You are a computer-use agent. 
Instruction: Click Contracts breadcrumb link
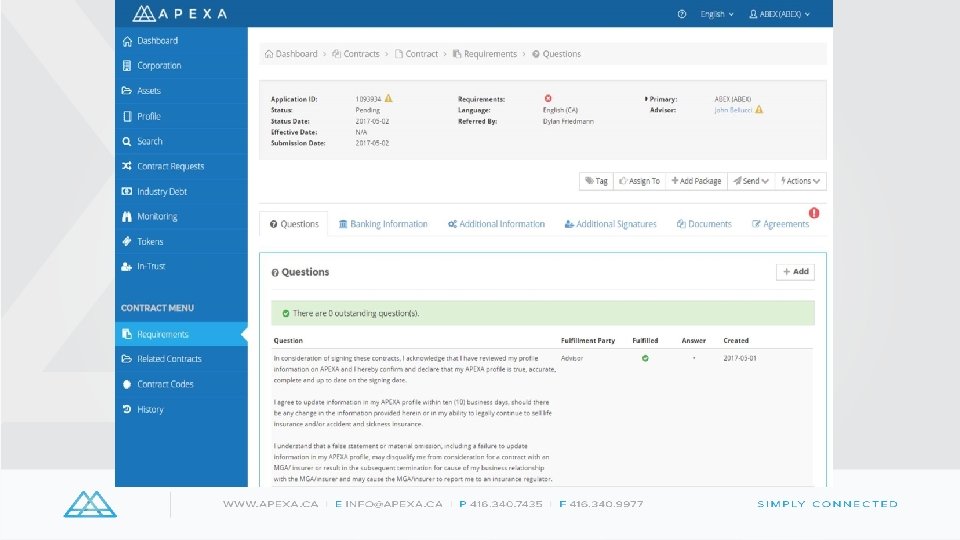356,54
